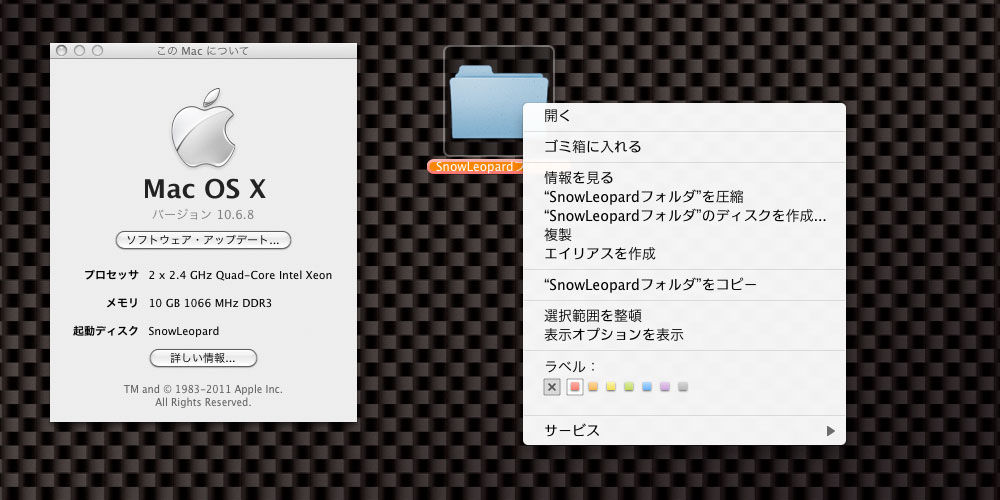
Task: Apply the blue label color
Action: (647, 387)
